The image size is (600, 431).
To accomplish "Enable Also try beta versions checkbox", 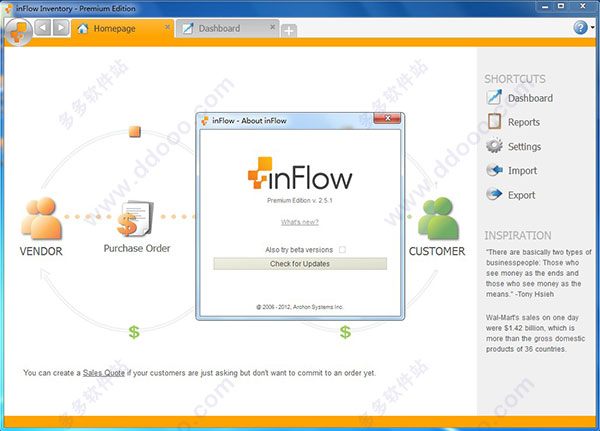I will click(342, 250).
